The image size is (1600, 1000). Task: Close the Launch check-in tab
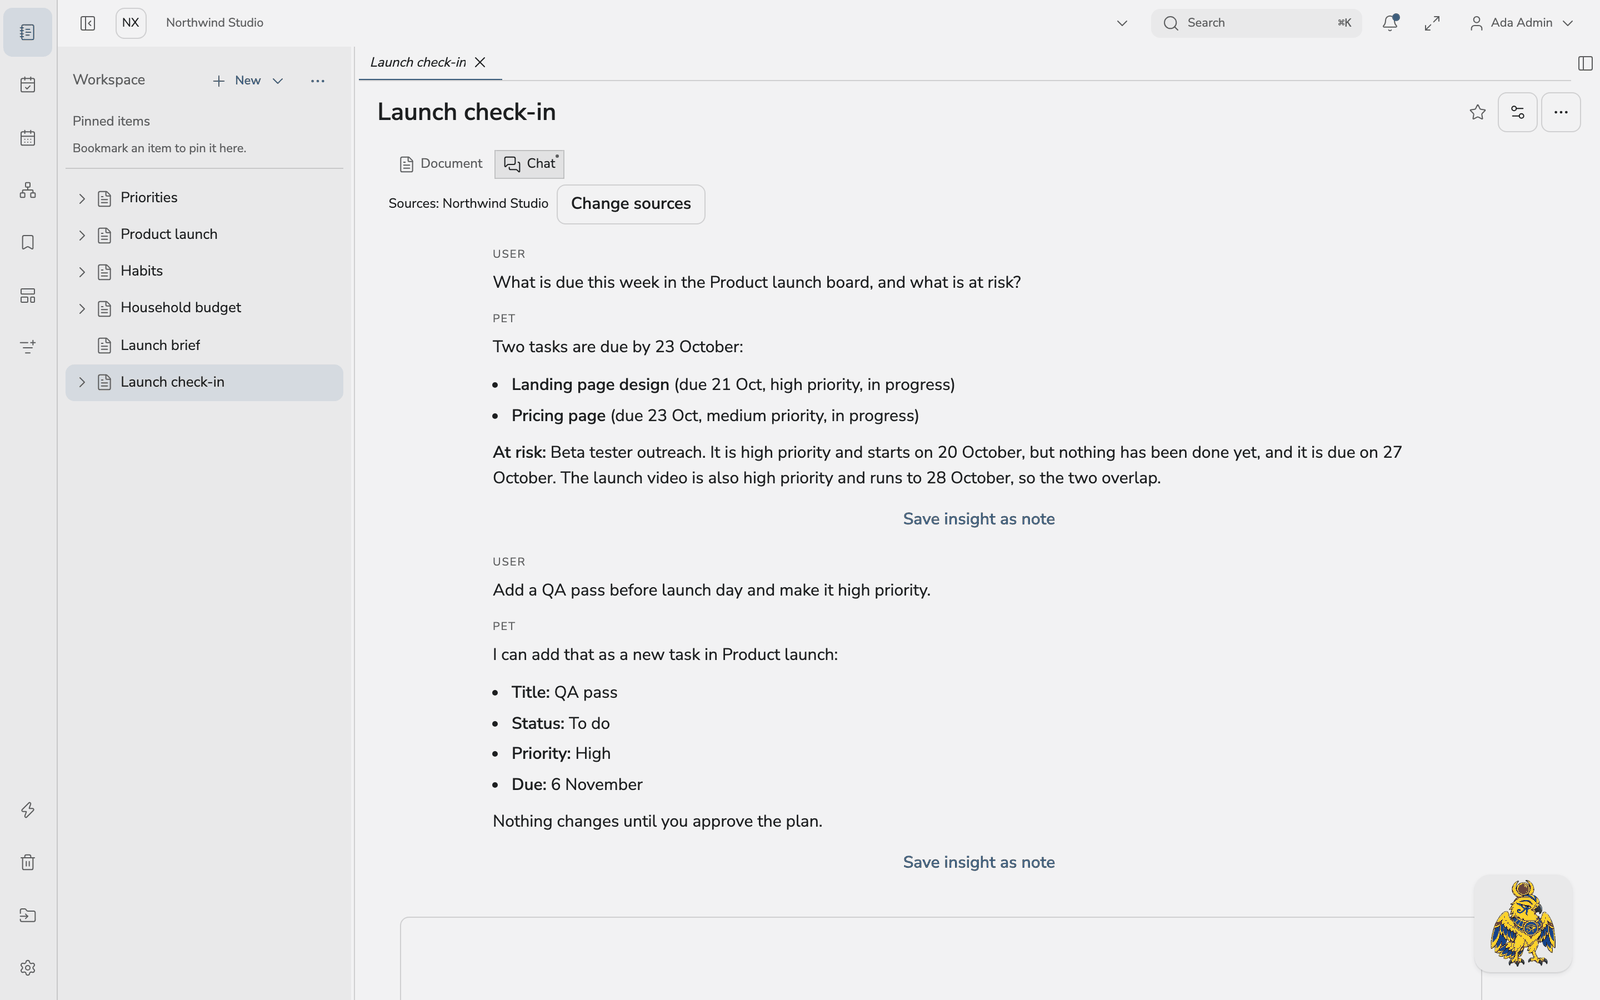coord(480,62)
